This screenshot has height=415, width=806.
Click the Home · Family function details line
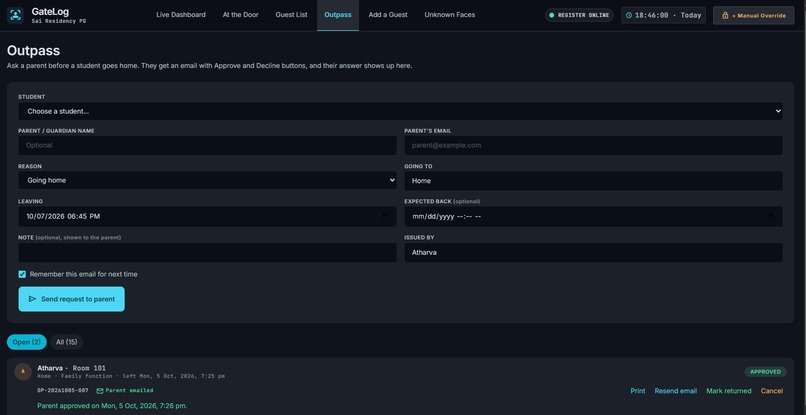tap(131, 376)
